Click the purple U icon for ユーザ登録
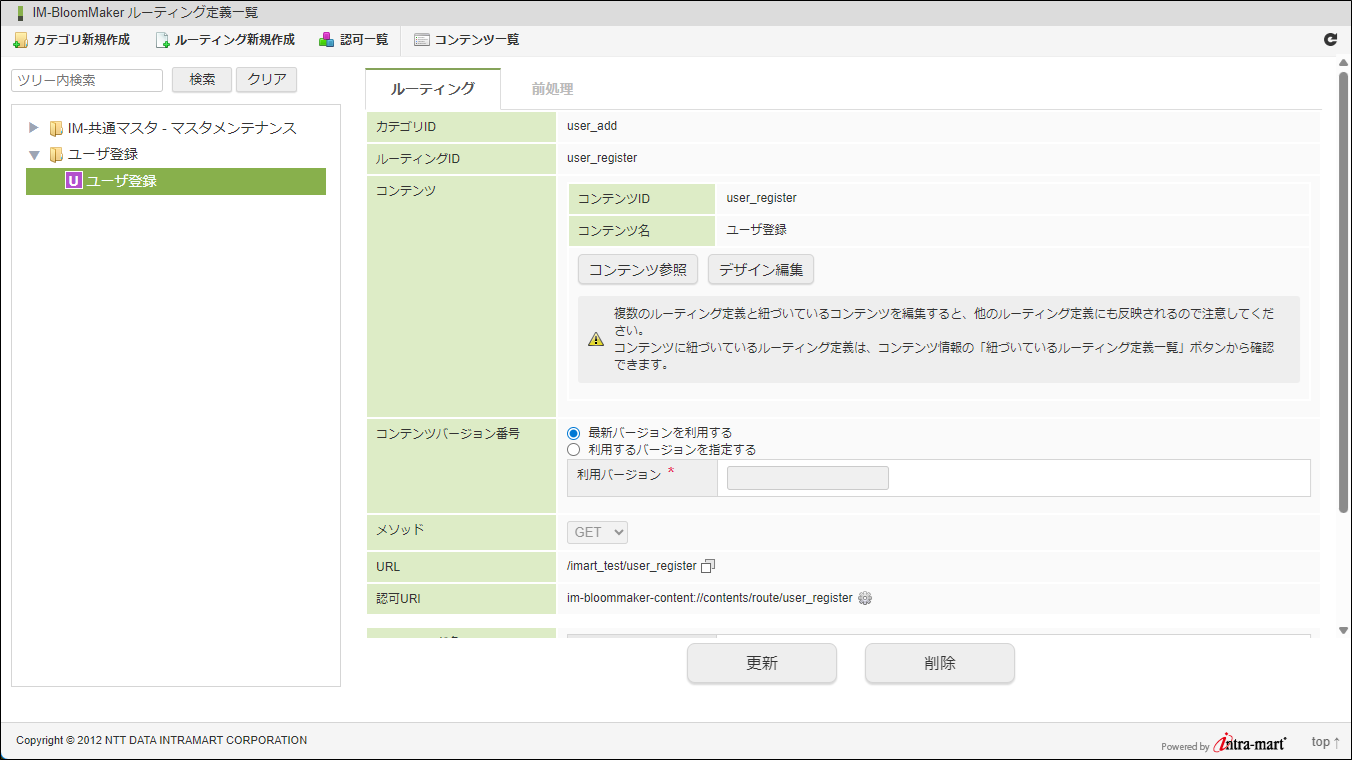This screenshot has height=760, width=1352. tap(73, 181)
